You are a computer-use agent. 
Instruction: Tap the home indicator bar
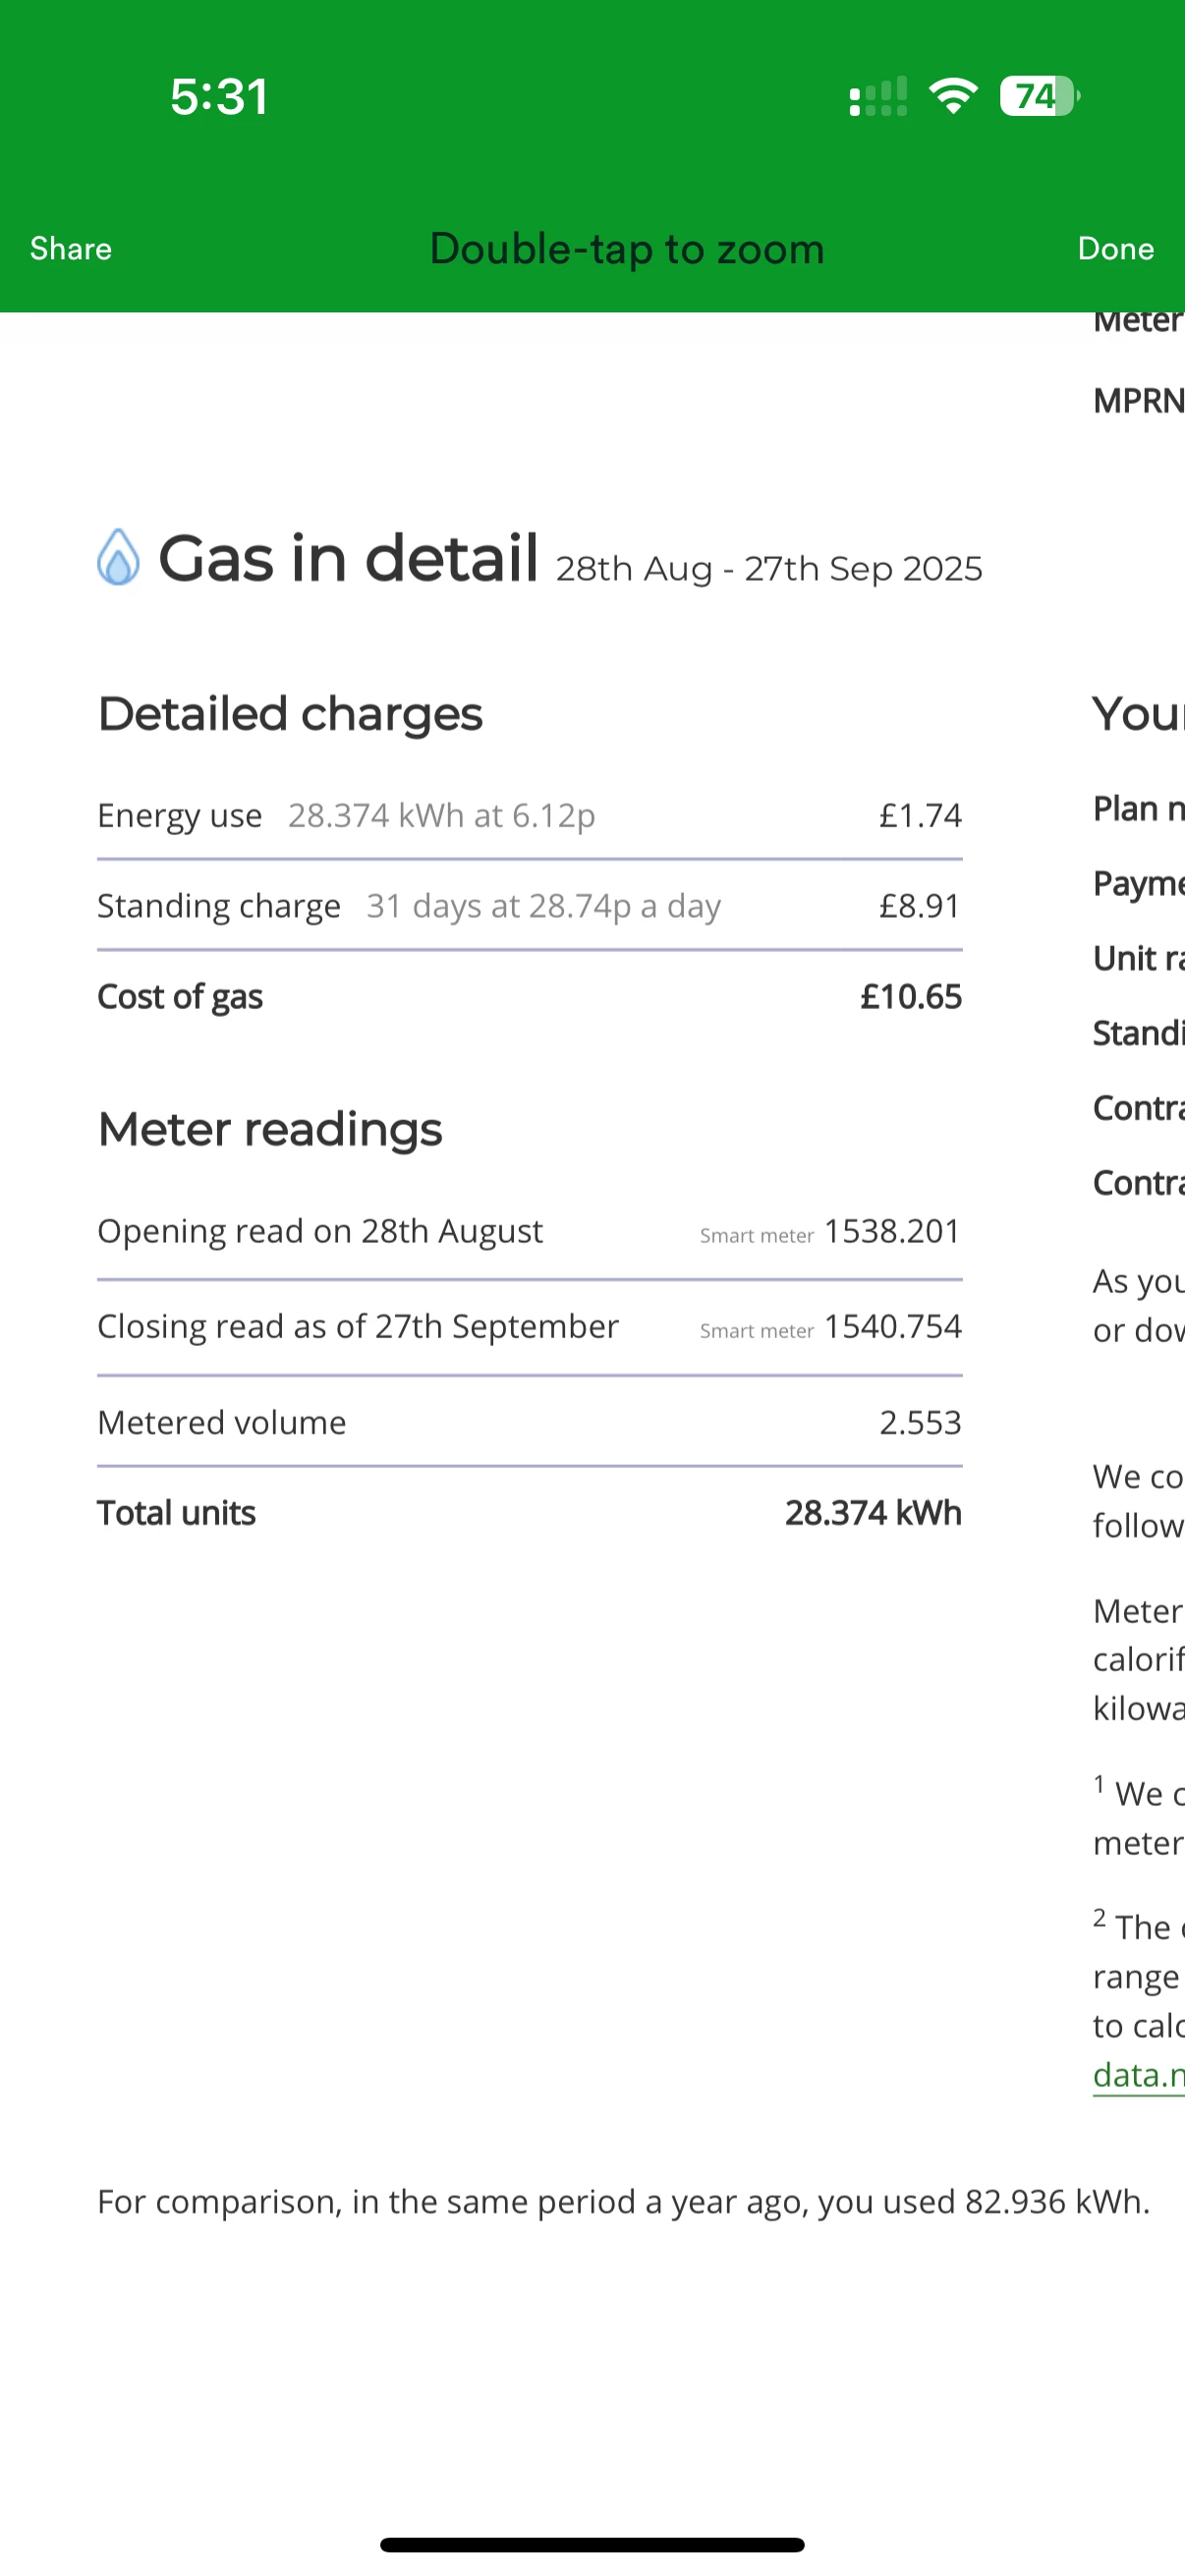point(592,2544)
